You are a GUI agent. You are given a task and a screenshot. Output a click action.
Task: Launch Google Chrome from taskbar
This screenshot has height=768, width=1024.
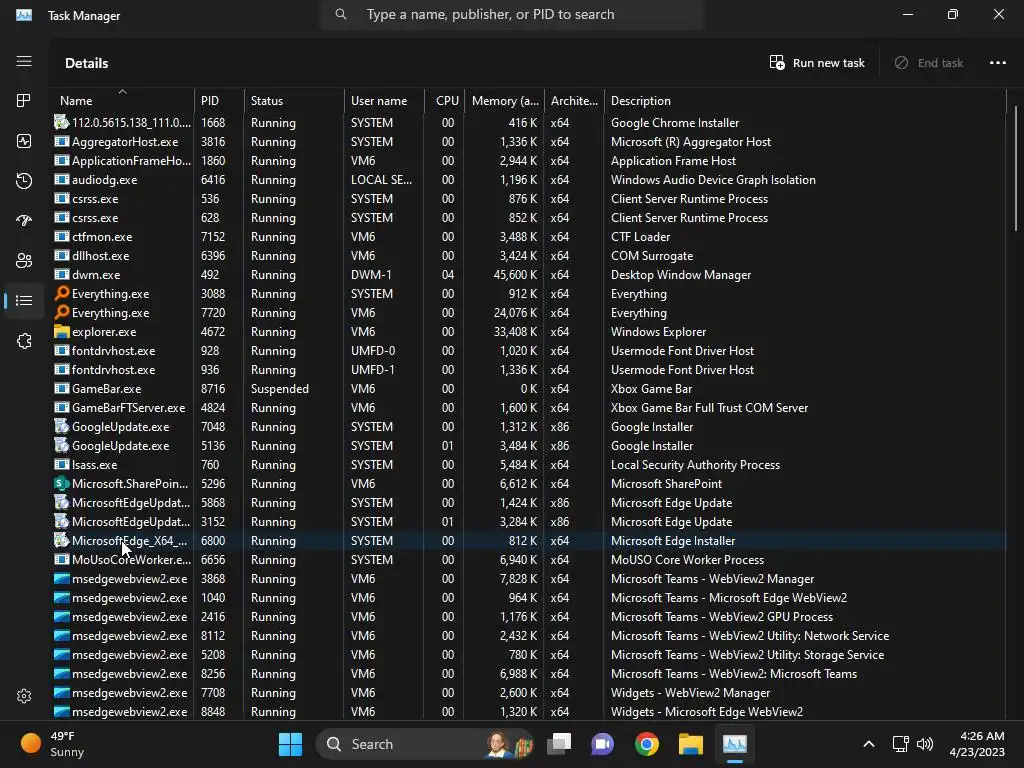647,744
